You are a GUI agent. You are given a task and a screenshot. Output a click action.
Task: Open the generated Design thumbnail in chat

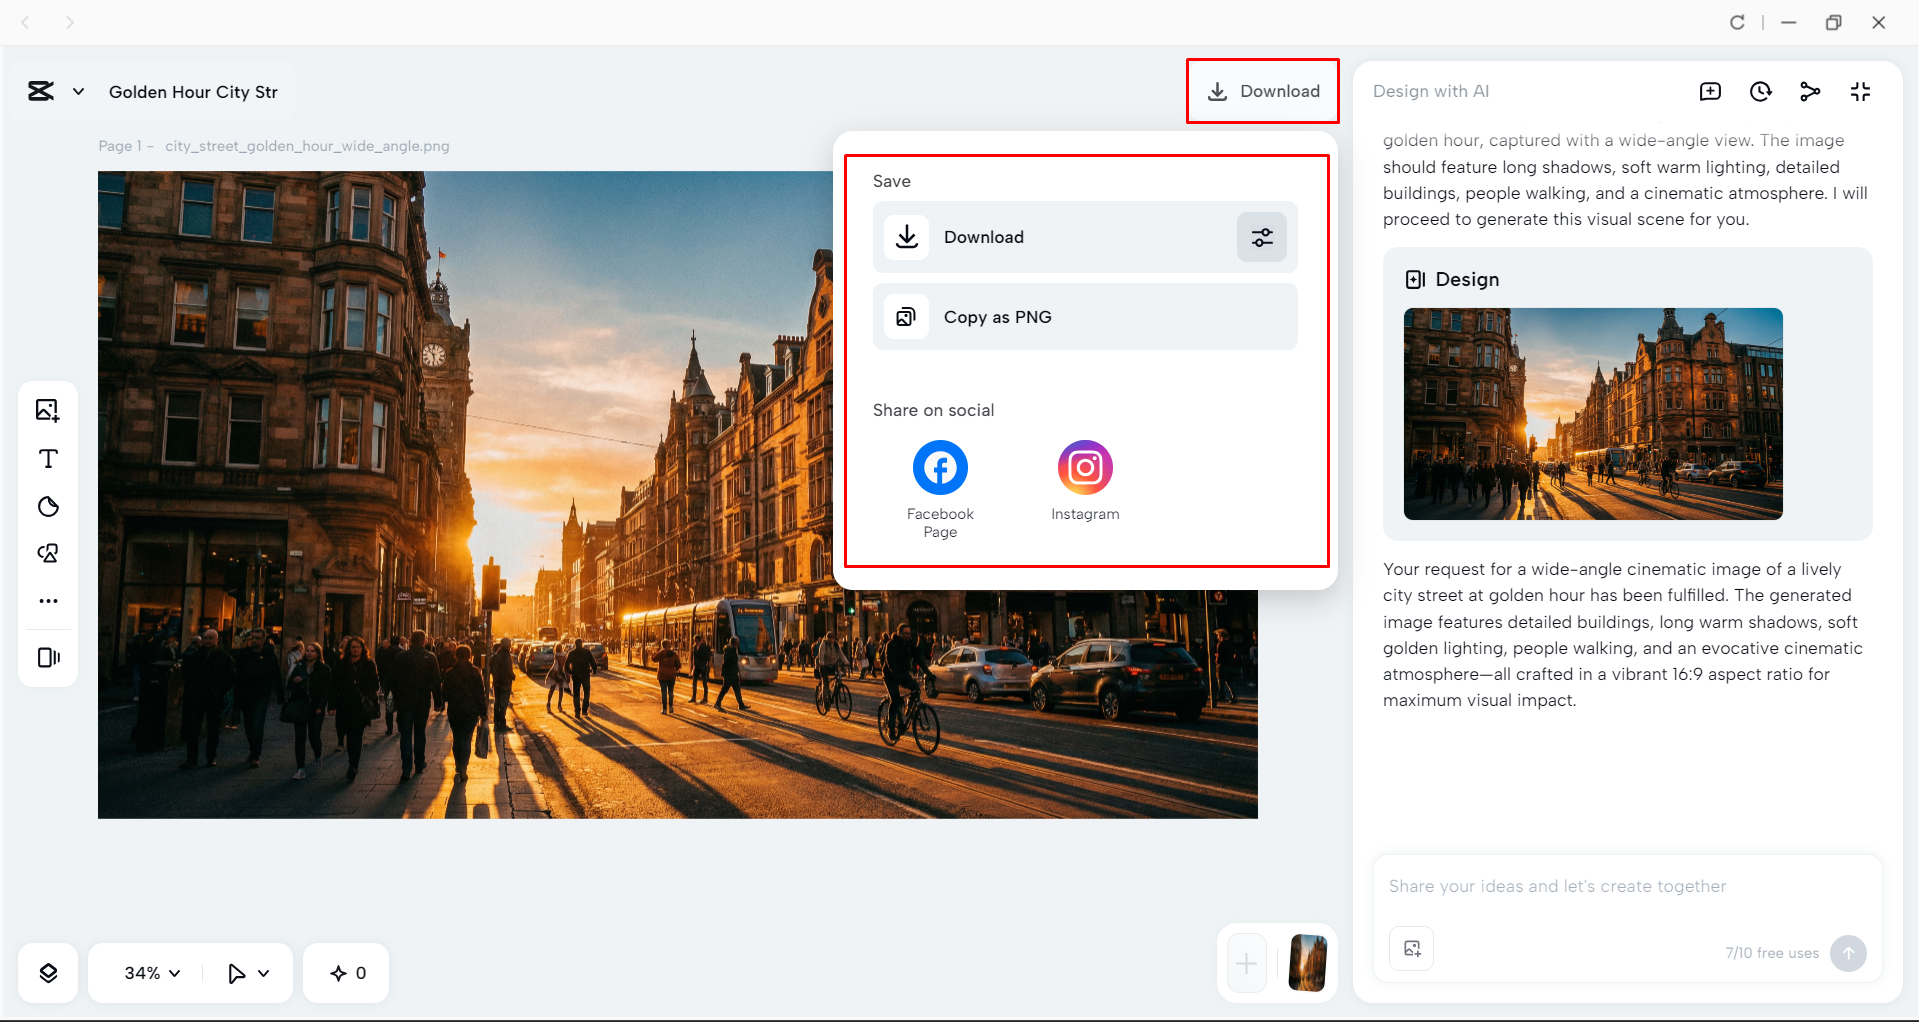pyautogui.click(x=1593, y=414)
